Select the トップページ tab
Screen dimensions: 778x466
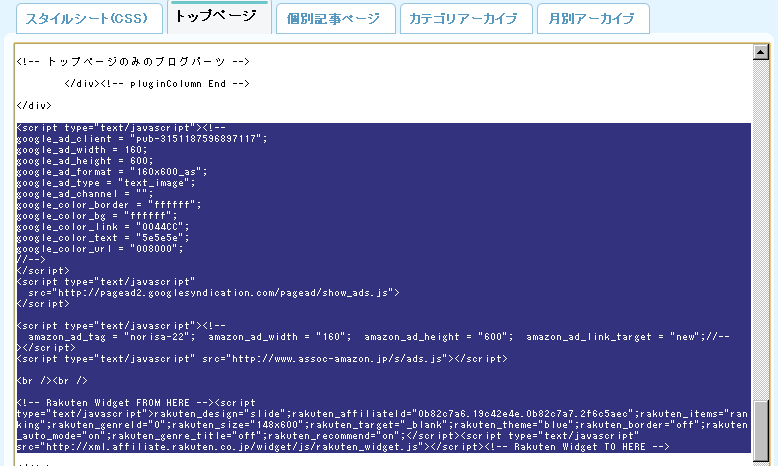pyautogui.click(x=219, y=17)
